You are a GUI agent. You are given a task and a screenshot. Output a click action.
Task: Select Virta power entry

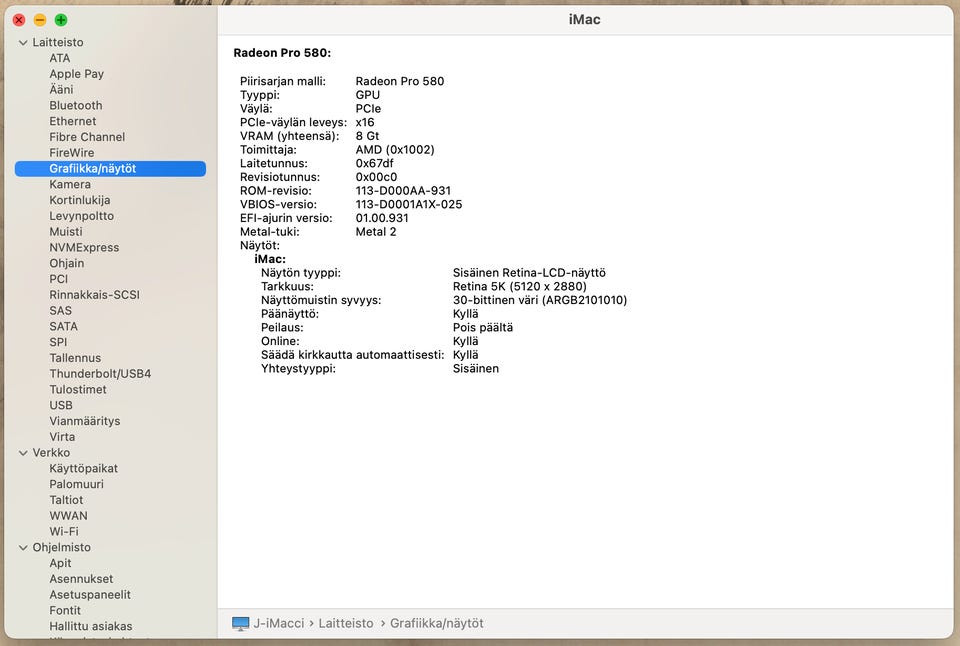62,437
